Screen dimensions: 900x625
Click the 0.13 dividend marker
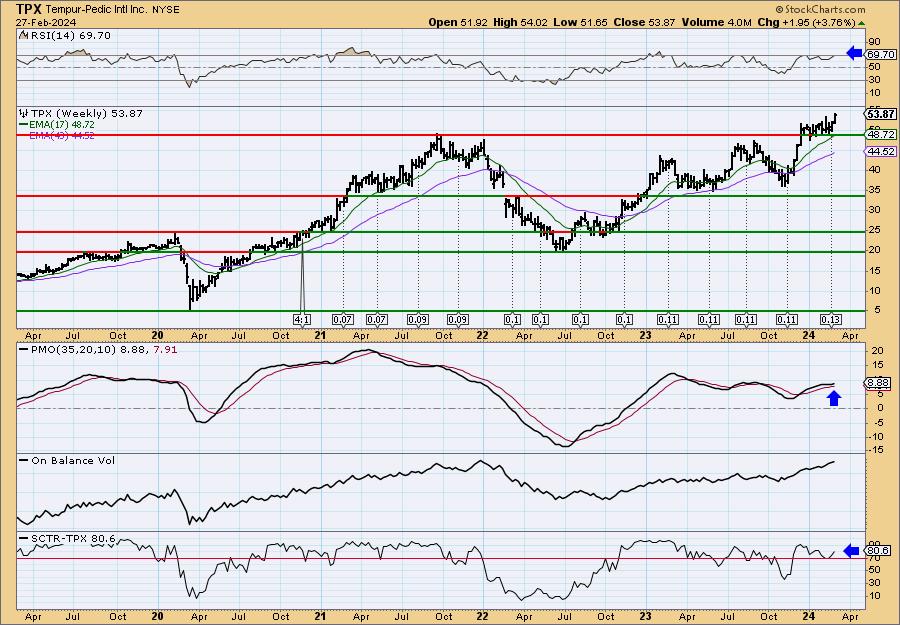coord(831,320)
